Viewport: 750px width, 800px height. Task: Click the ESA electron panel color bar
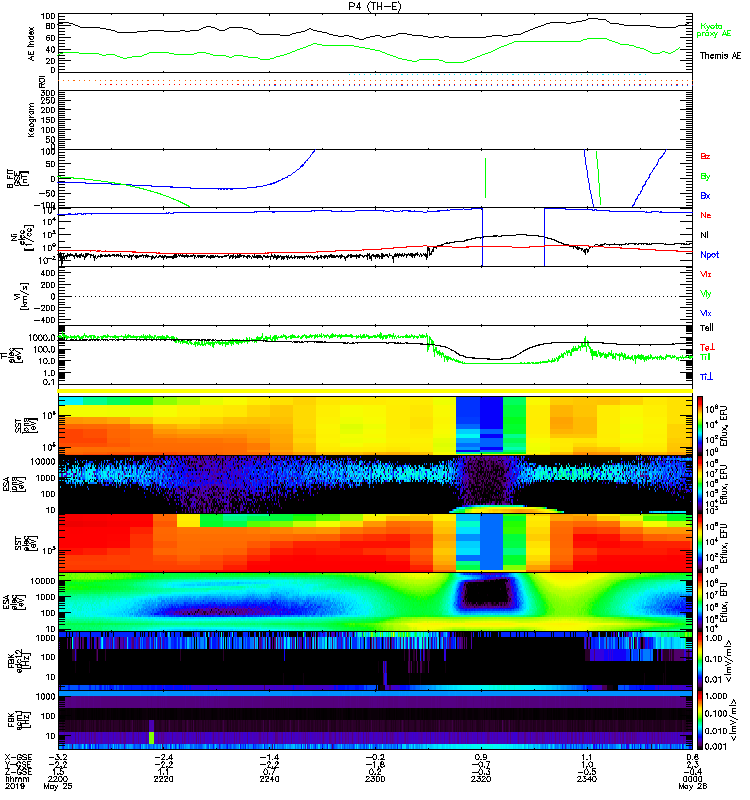[x=700, y=602]
